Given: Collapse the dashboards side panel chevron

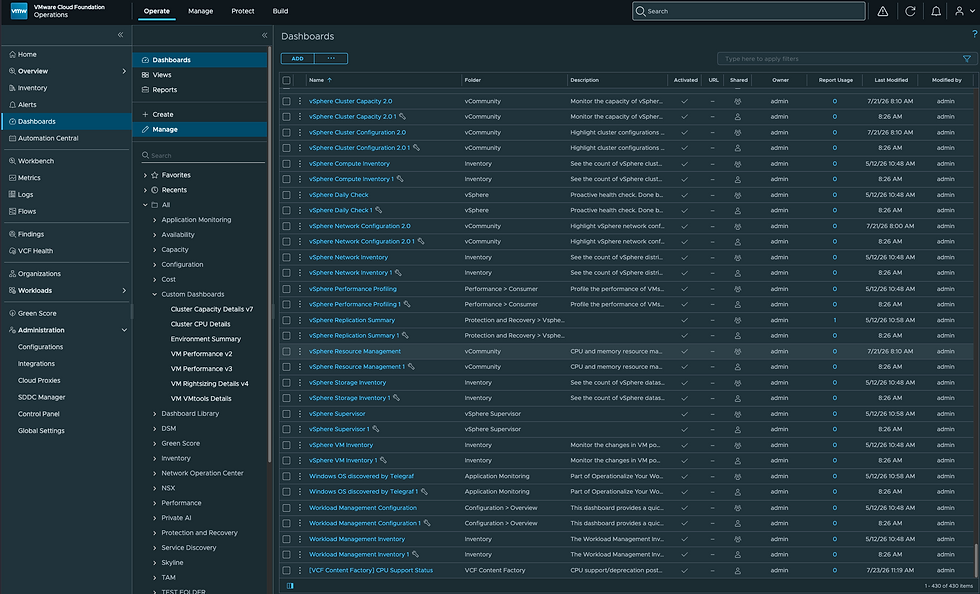Looking at the screenshot, I should [x=264, y=36].
